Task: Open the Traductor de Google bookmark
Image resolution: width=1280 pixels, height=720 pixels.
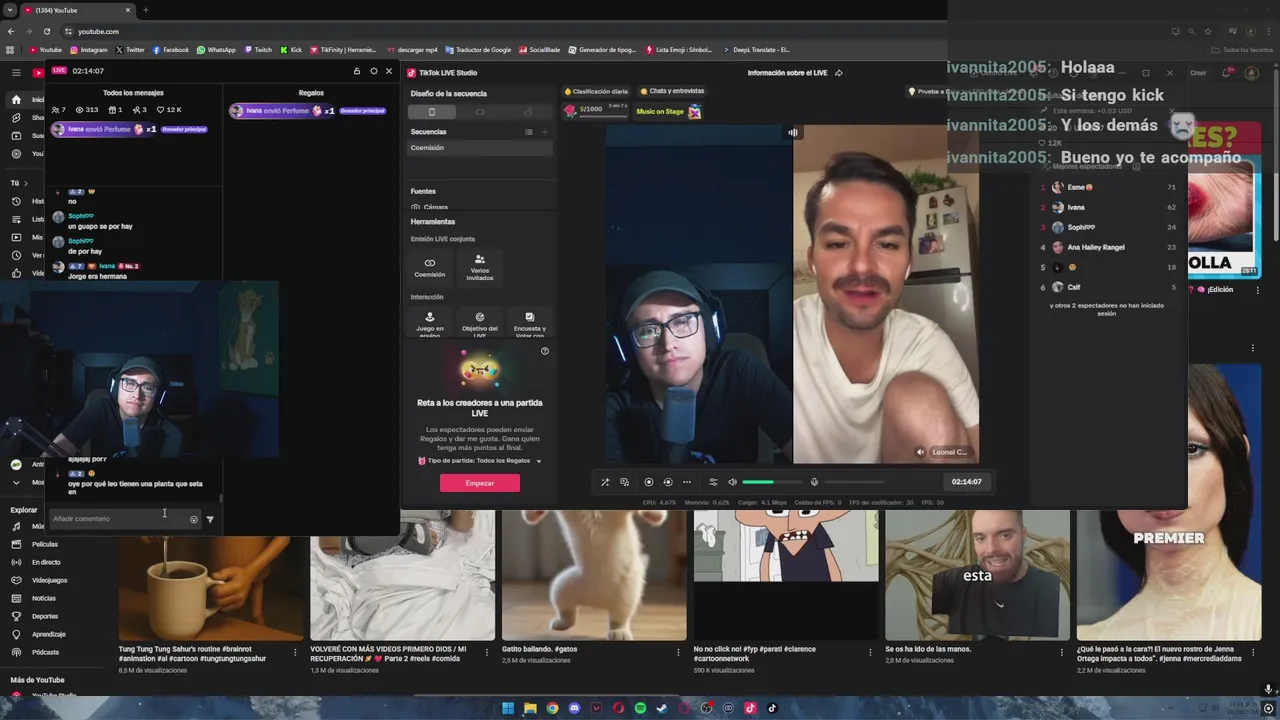Action: pos(478,49)
